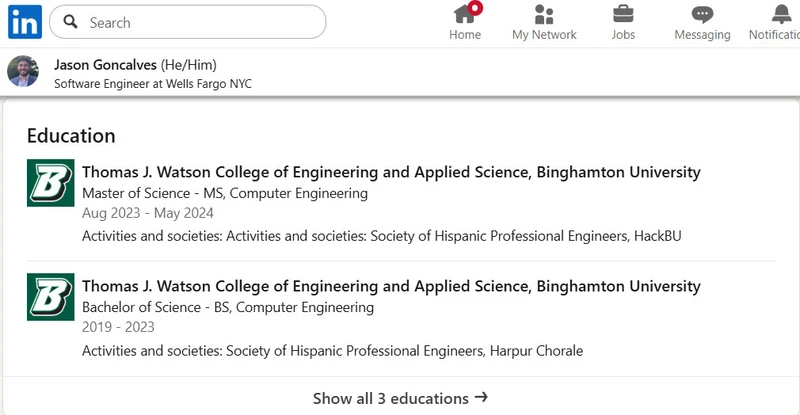The image size is (800, 415).
Task: Select the Home navigation label
Action: coord(465,35)
